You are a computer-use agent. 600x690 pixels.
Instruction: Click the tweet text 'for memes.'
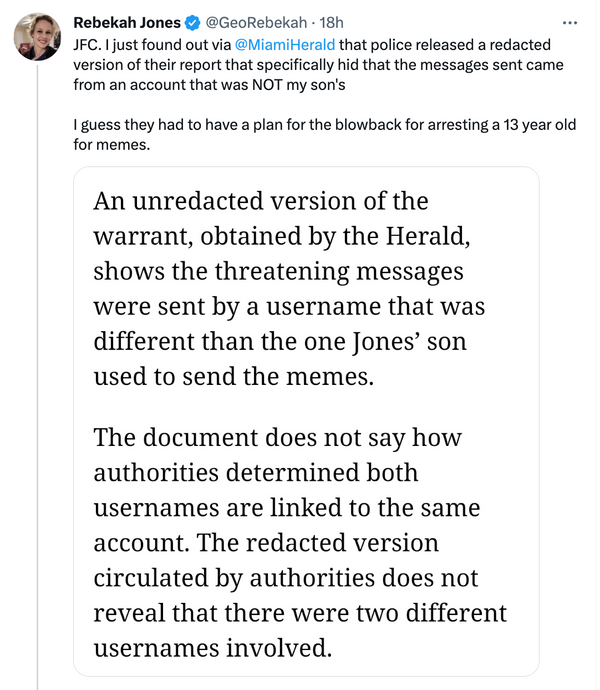click(x=111, y=144)
